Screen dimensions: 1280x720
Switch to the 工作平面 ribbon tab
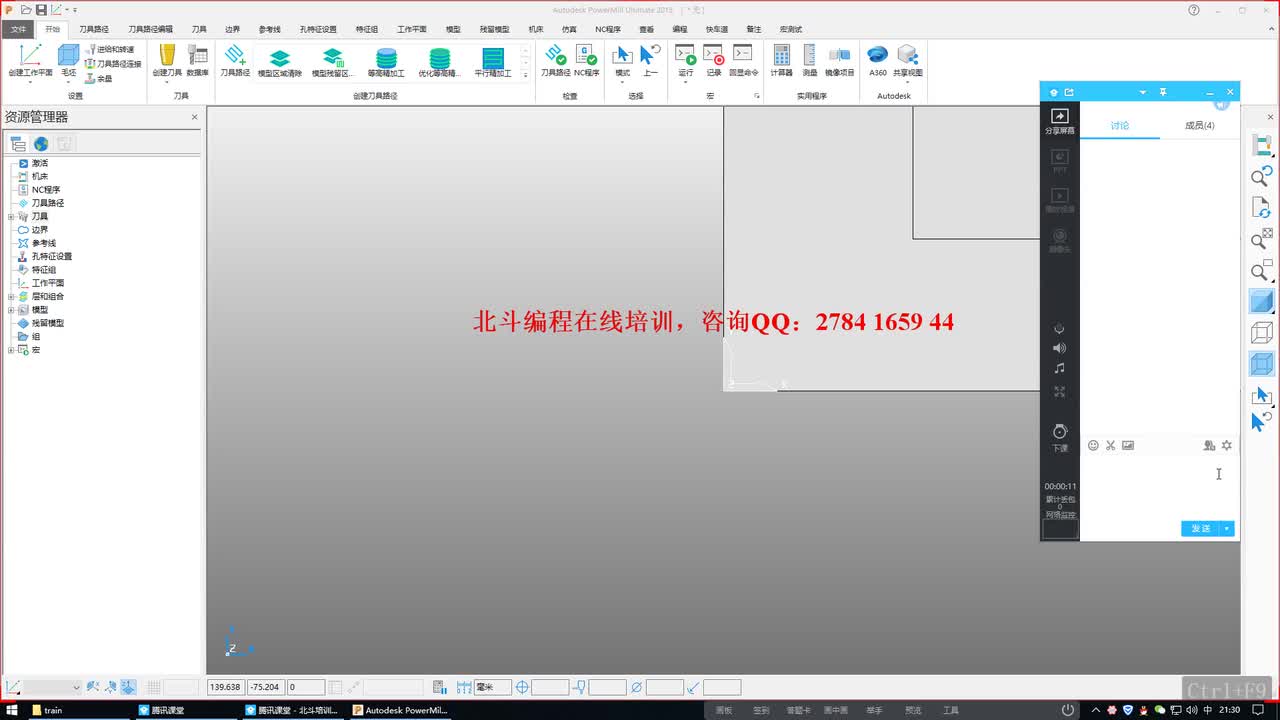[x=412, y=29]
